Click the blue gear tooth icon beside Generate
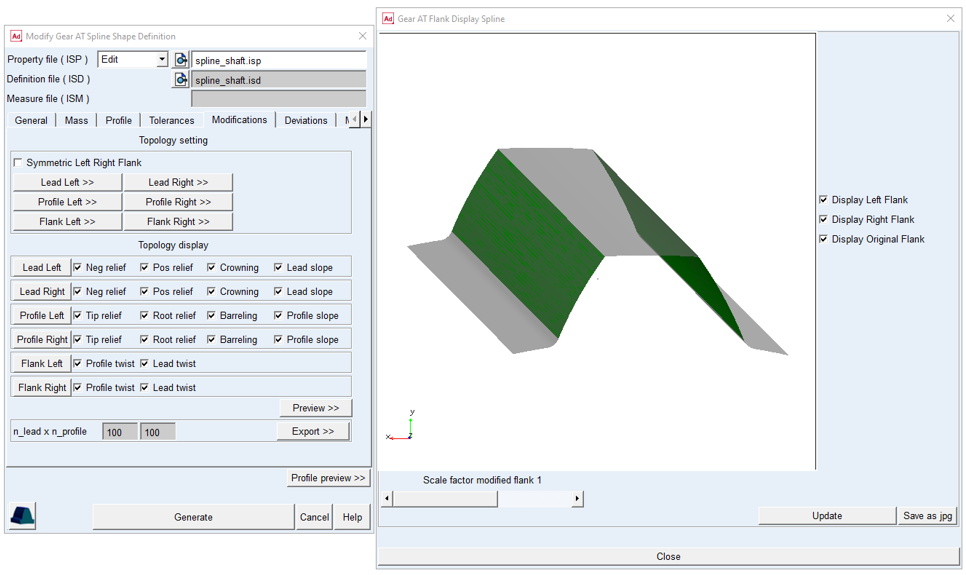 [23, 516]
